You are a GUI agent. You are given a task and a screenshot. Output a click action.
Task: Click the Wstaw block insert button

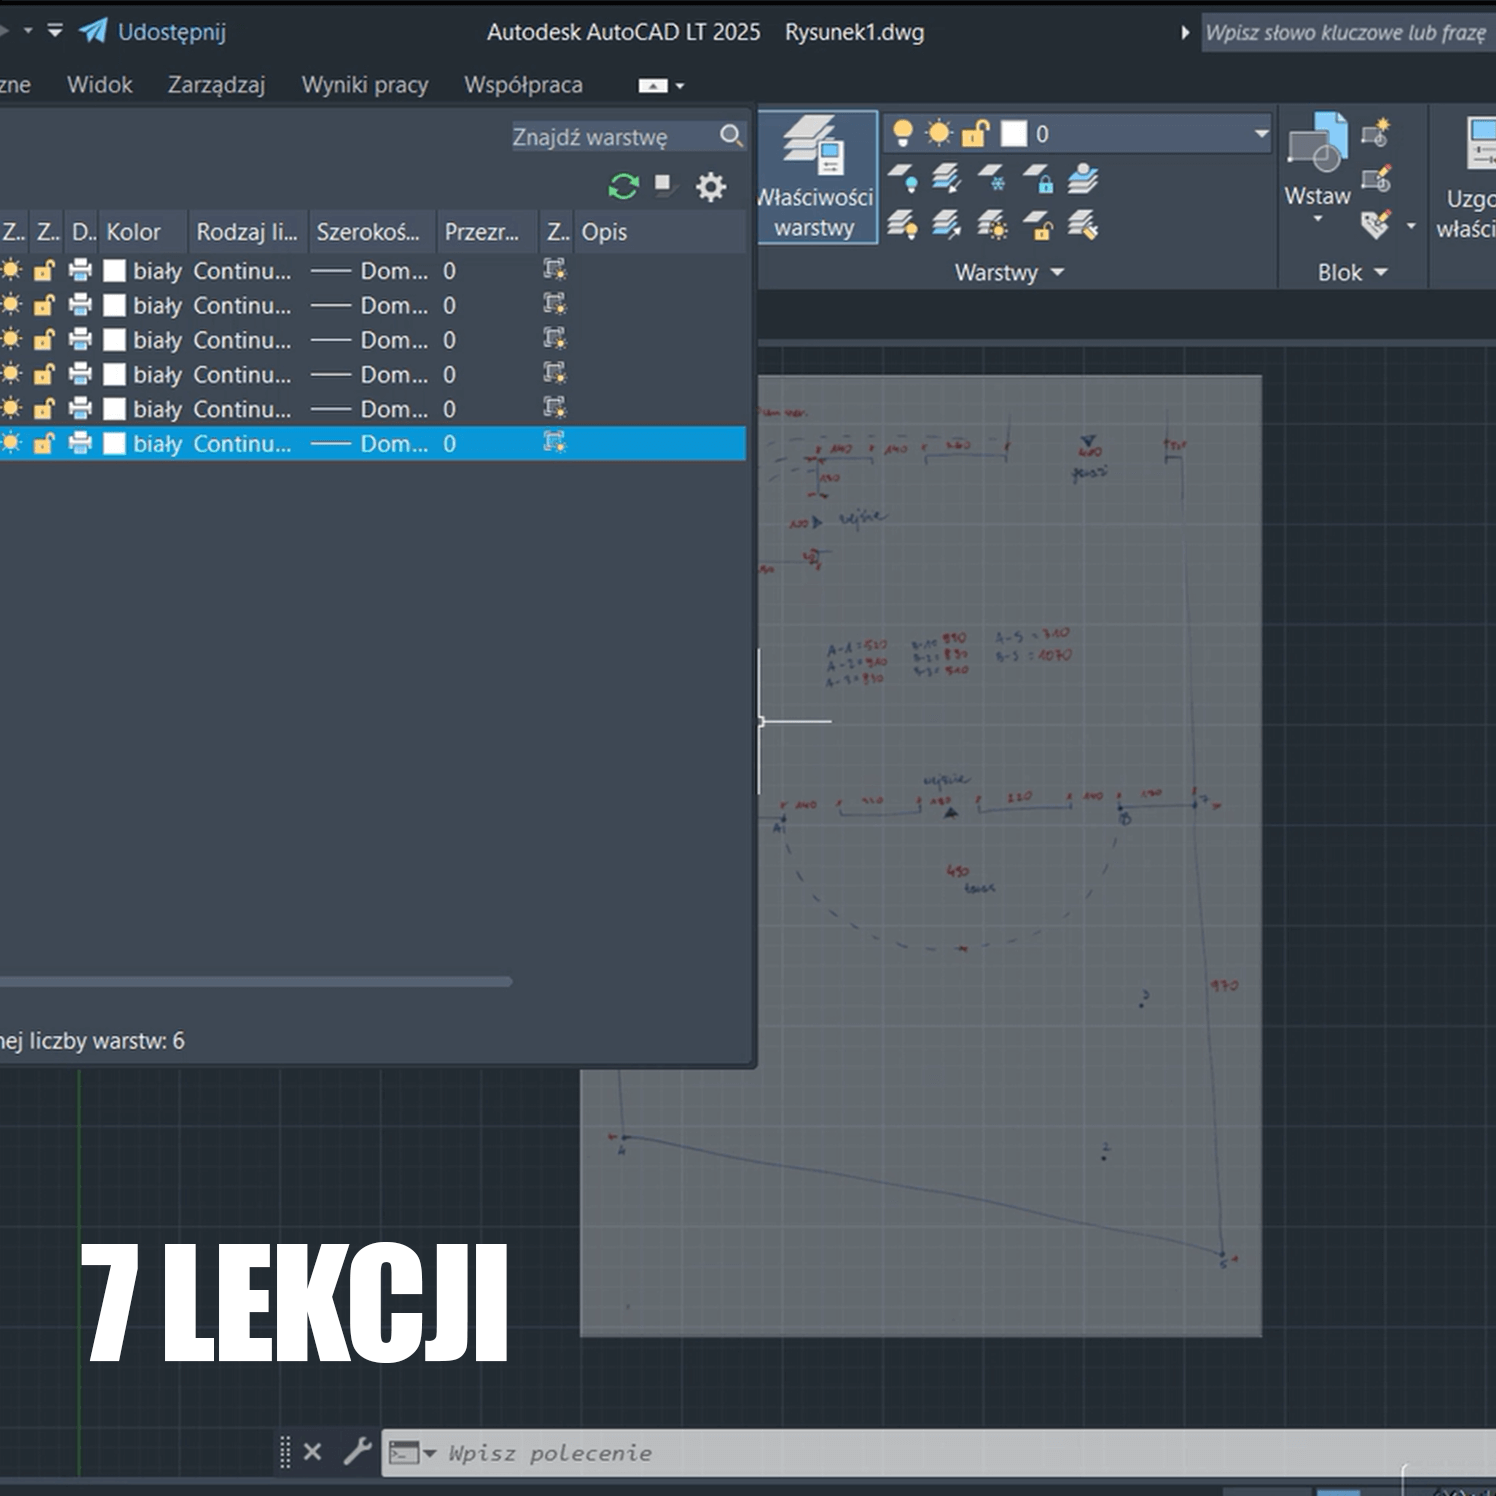[x=1317, y=160]
